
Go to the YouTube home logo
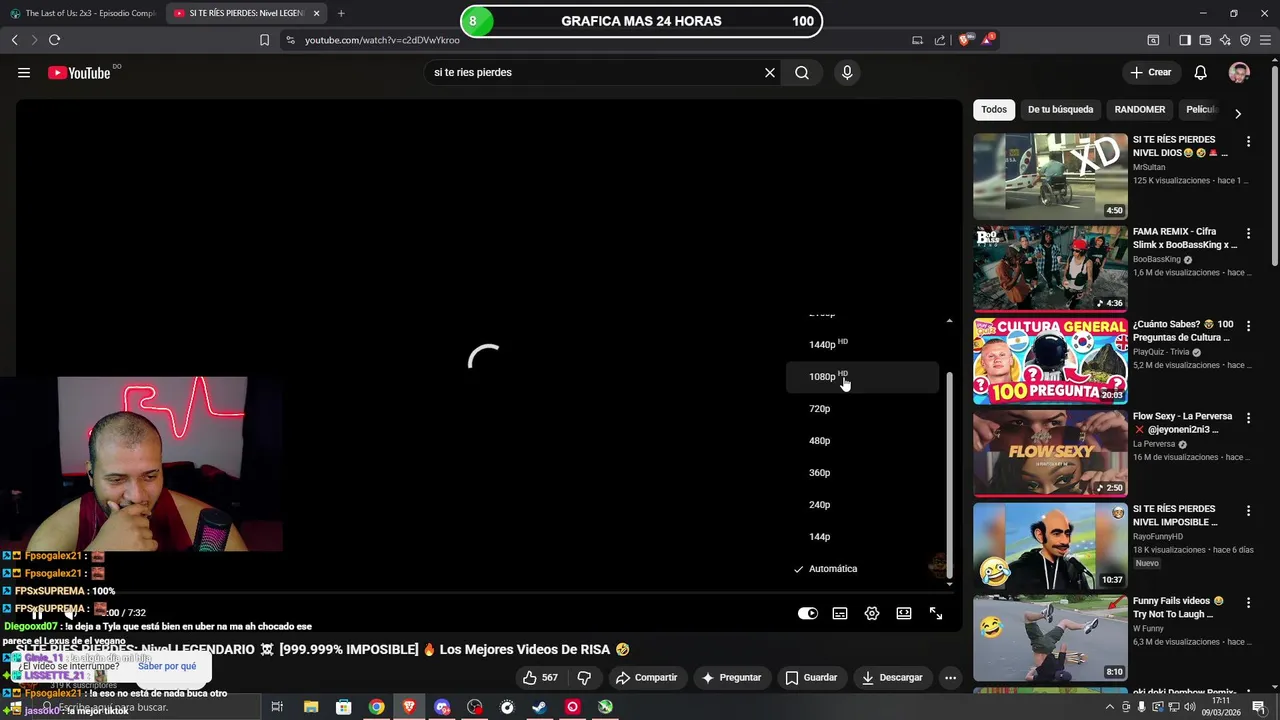pyautogui.click(x=79, y=72)
